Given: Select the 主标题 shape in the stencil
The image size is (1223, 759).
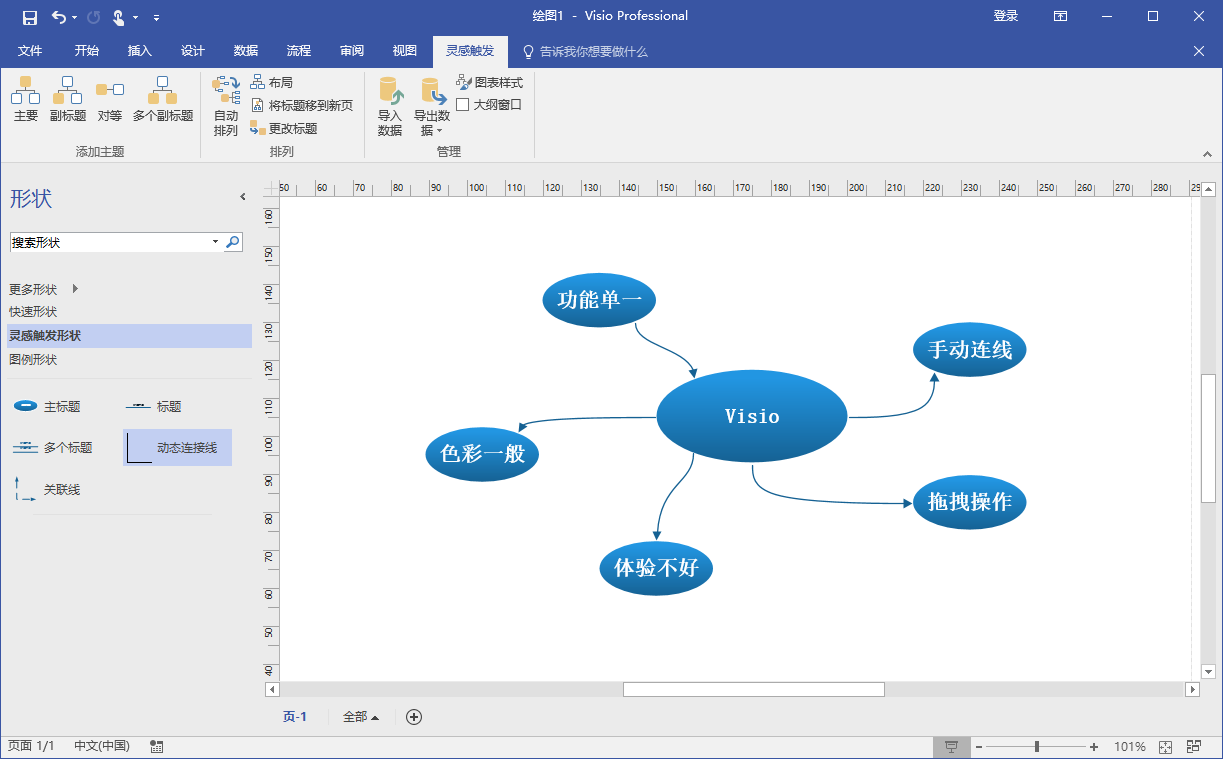Looking at the screenshot, I should tap(47, 407).
